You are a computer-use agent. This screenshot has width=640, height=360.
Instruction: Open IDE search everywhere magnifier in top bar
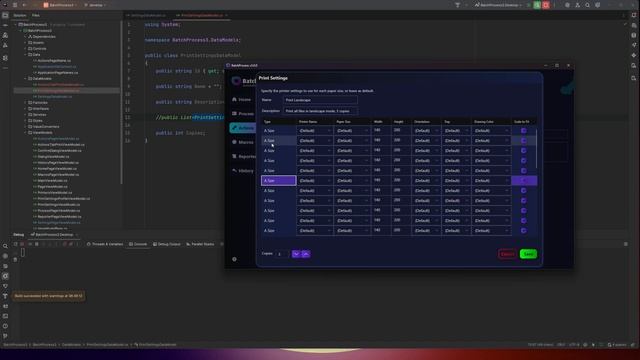pyautogui.click(x=587, y=5)
